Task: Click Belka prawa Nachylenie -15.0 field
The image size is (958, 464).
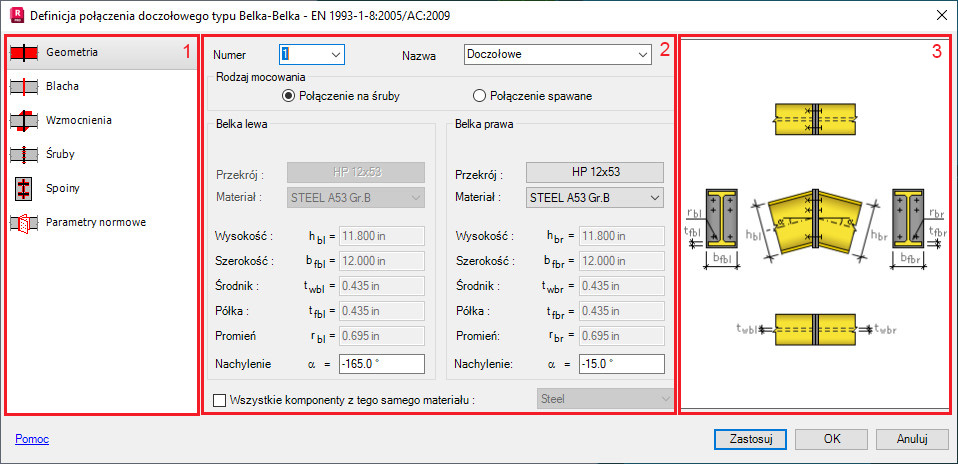Action: pyautogui.click(x=621, y=364)
